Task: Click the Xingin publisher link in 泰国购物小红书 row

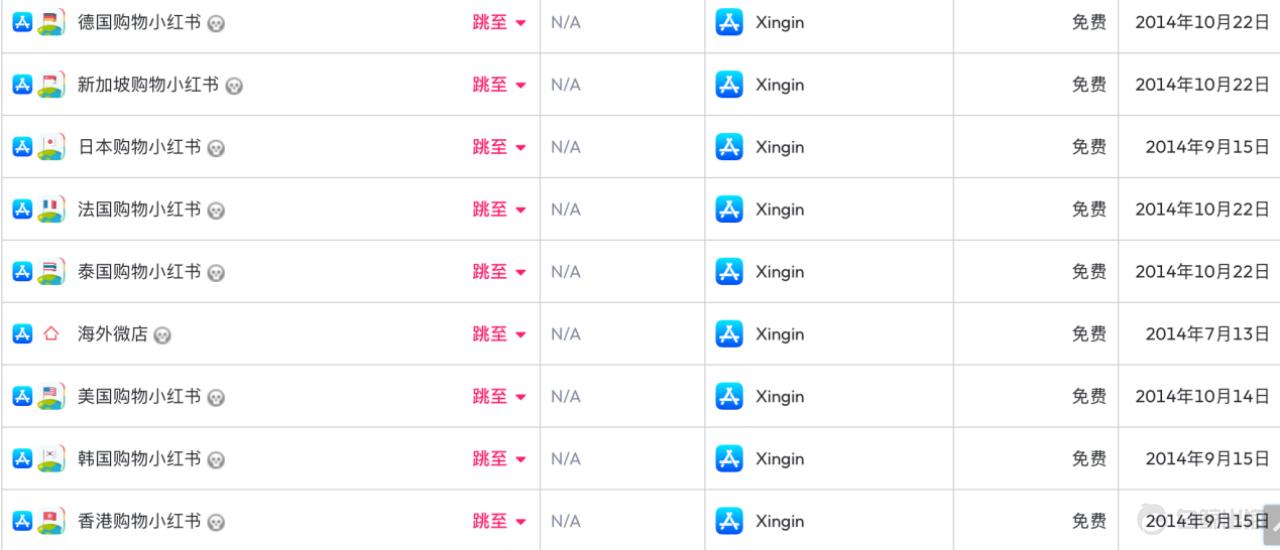Action: (x=779, y=272)
